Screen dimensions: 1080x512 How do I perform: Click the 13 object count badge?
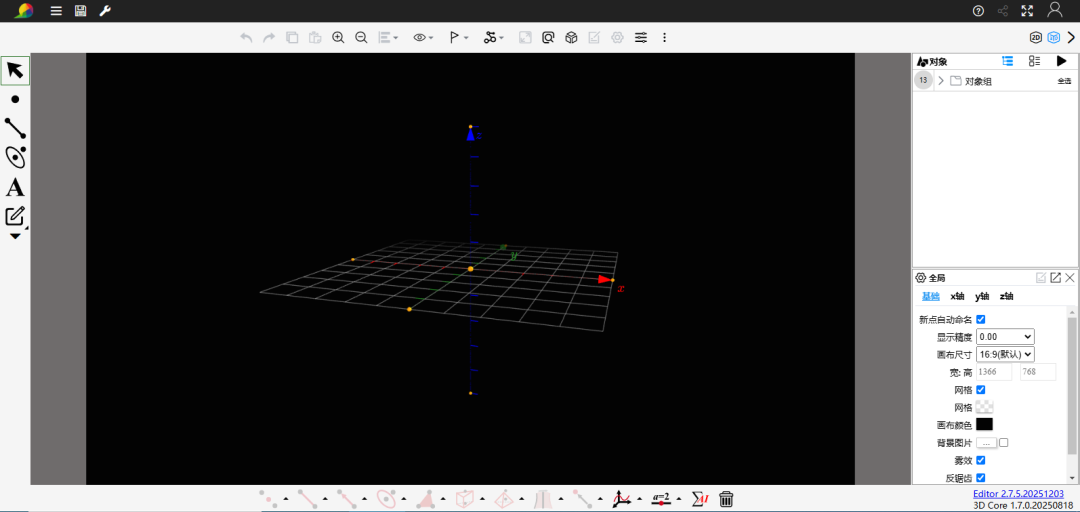tap(923, 81)
